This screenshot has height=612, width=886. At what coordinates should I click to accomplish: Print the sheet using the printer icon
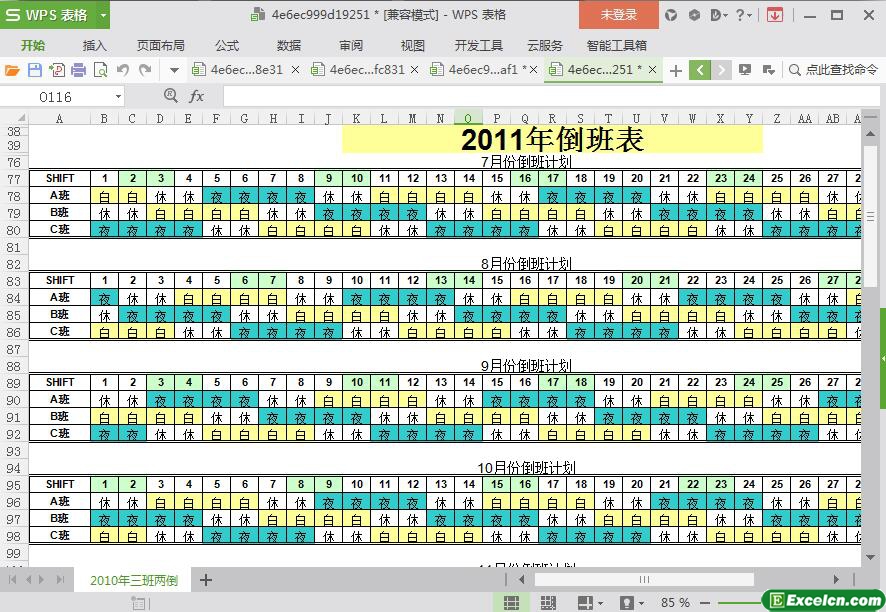79,70
